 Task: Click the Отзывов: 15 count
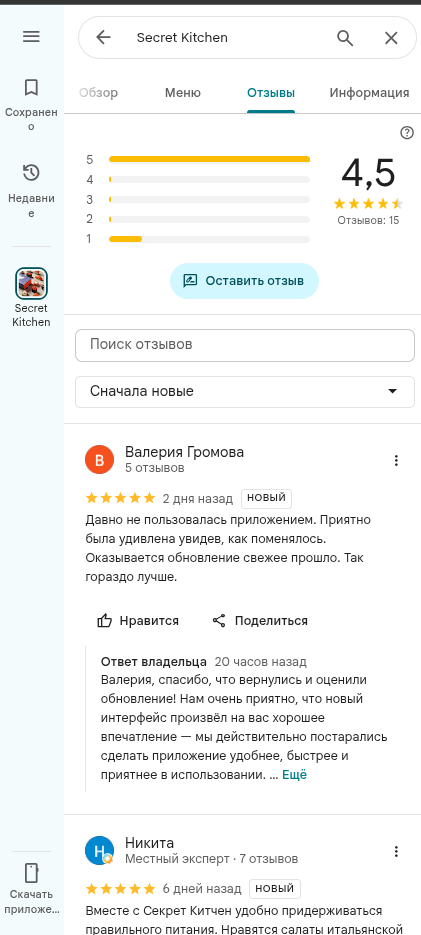[x=368, y=220]
